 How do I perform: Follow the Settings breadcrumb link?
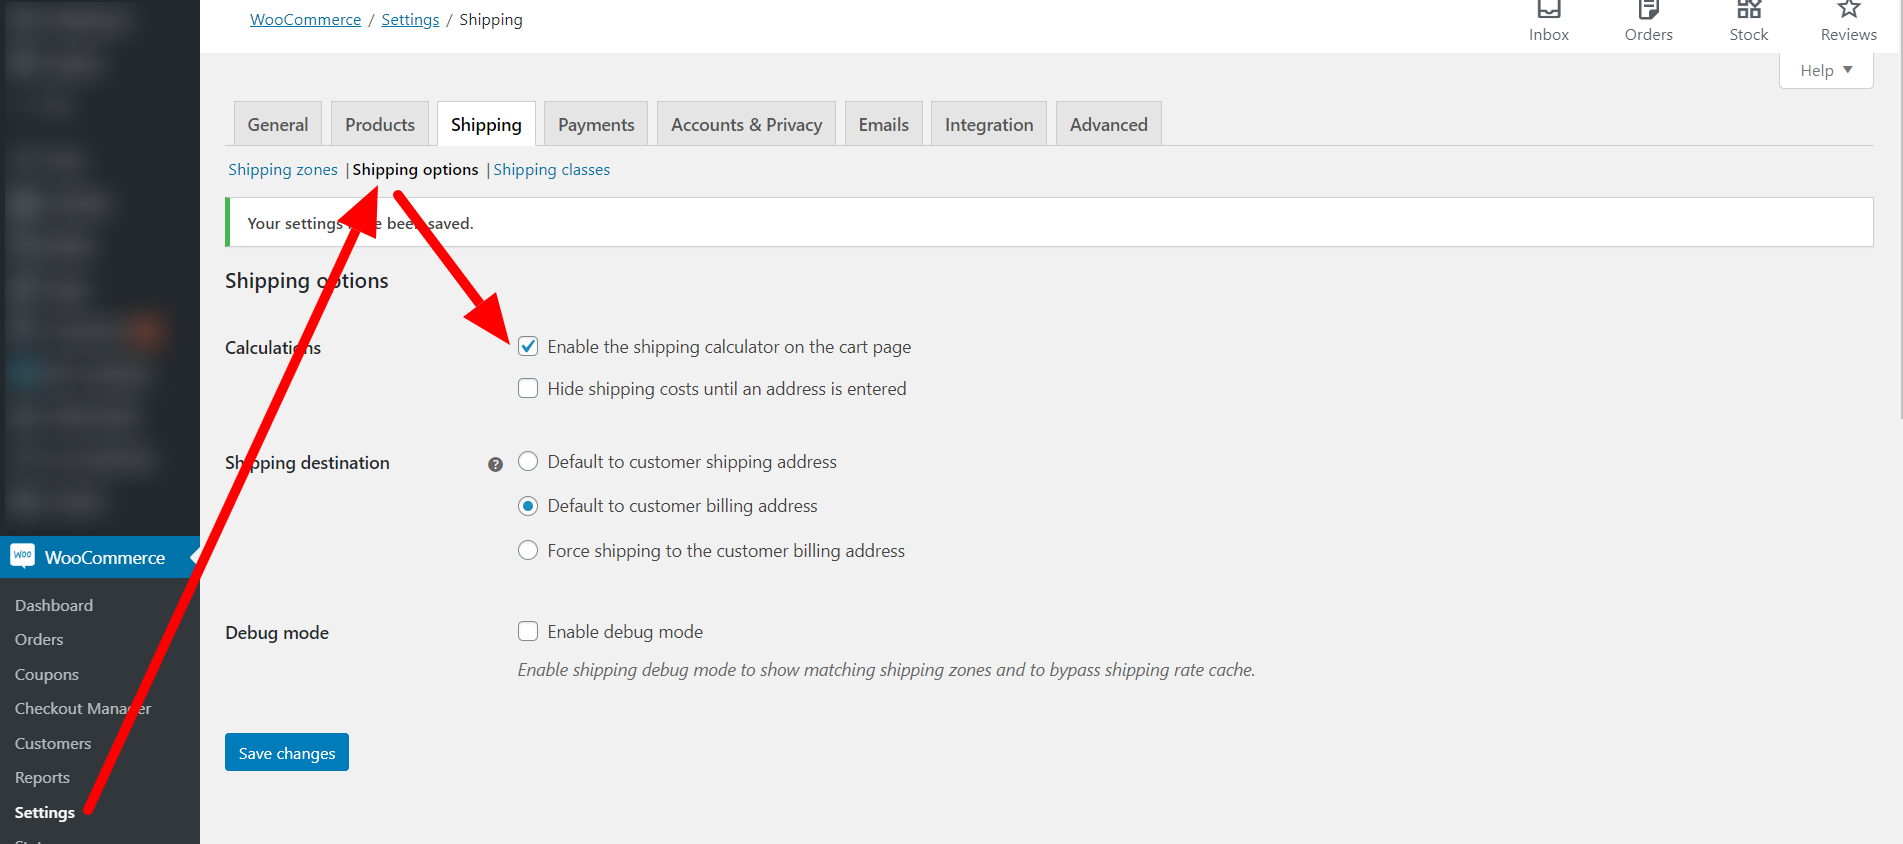point(410,20)
